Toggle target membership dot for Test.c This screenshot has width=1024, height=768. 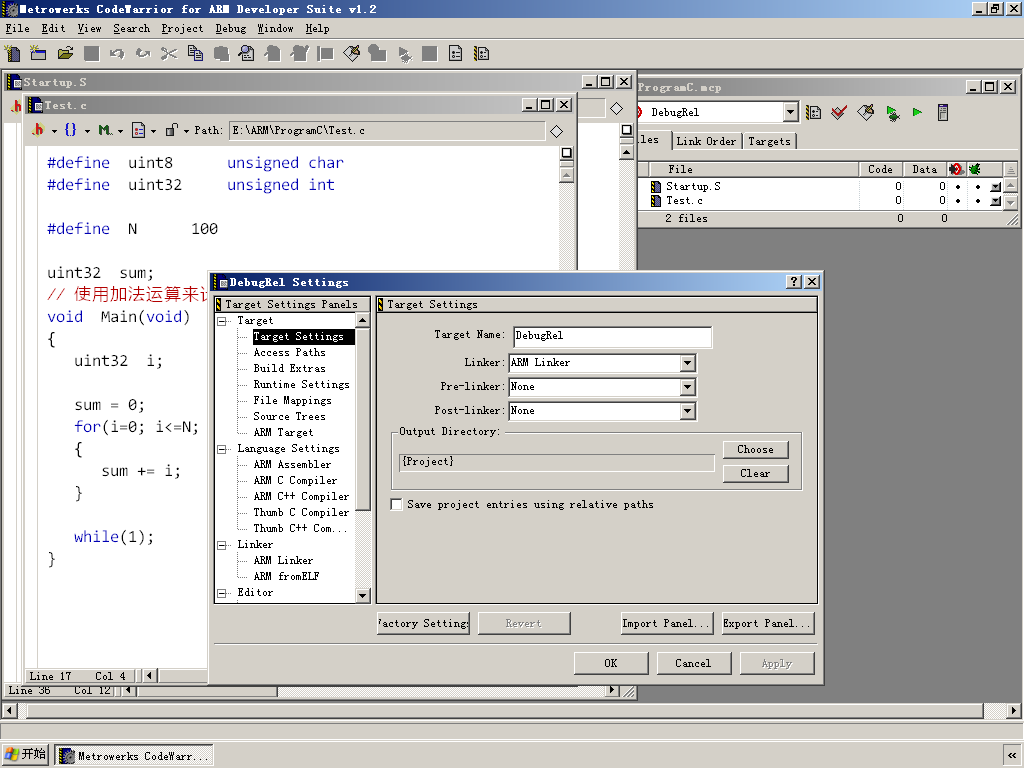point(958,201)
